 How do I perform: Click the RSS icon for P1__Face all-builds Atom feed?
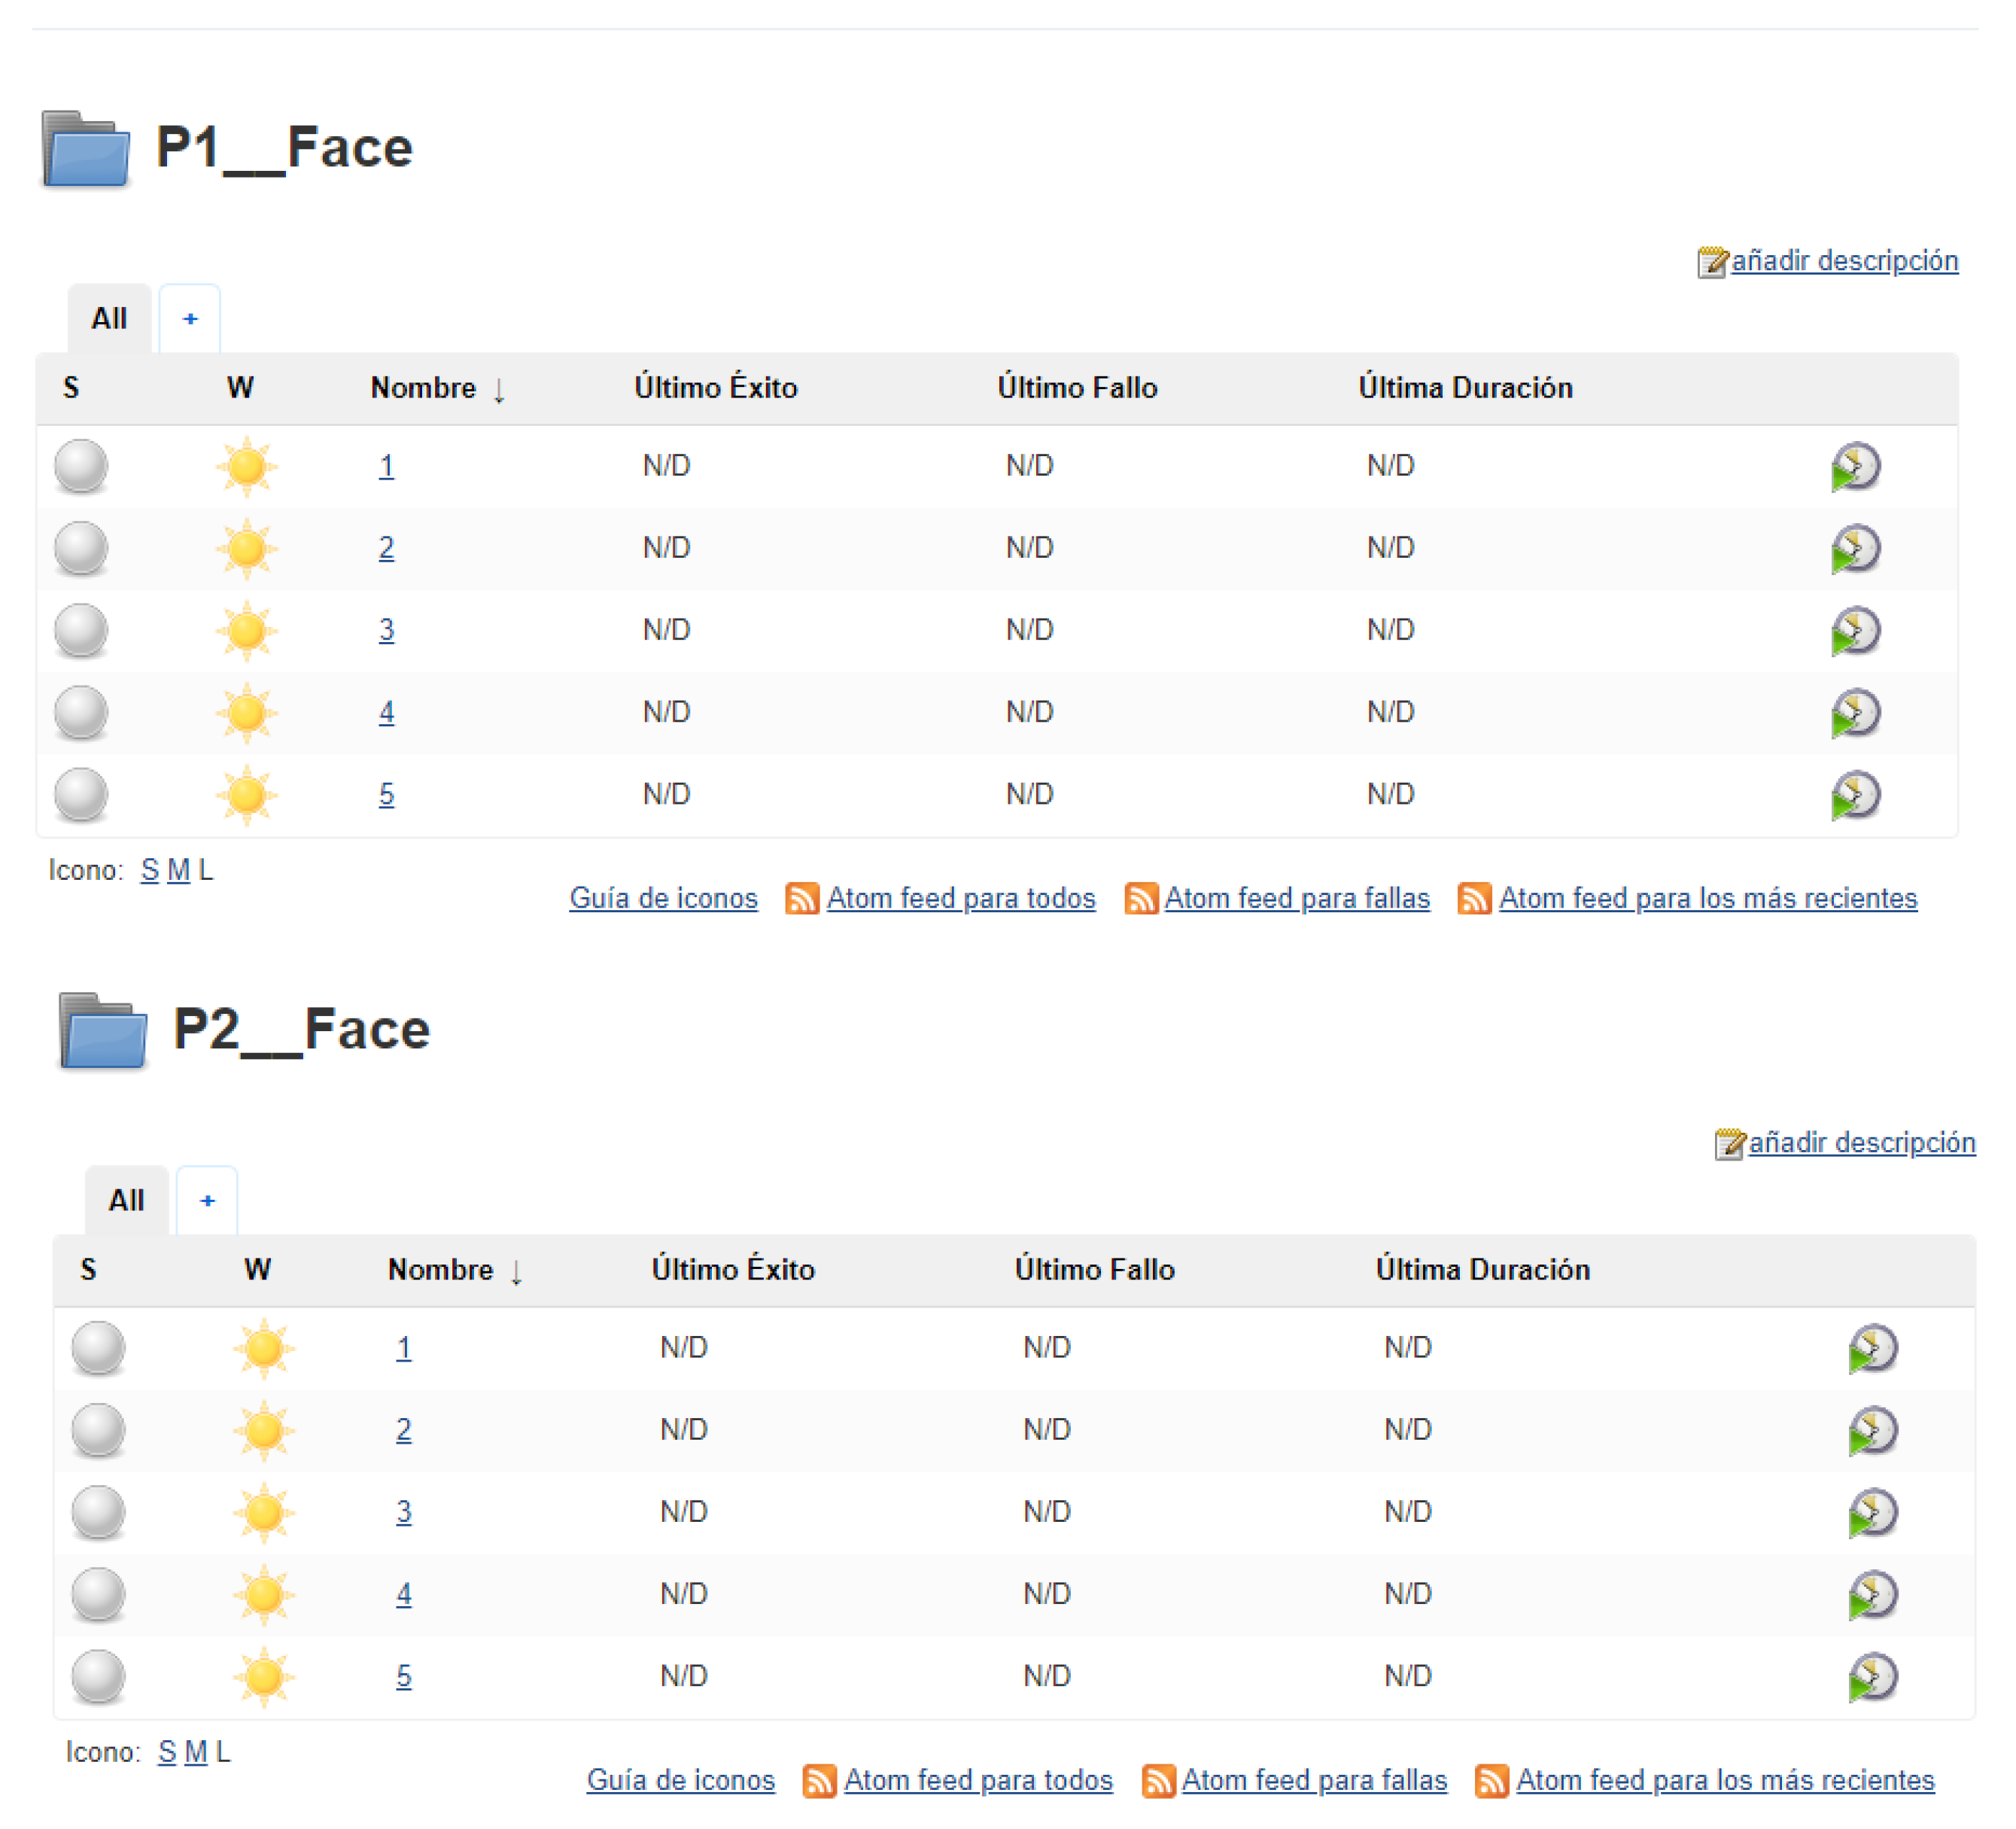click(x=802, y=898)
